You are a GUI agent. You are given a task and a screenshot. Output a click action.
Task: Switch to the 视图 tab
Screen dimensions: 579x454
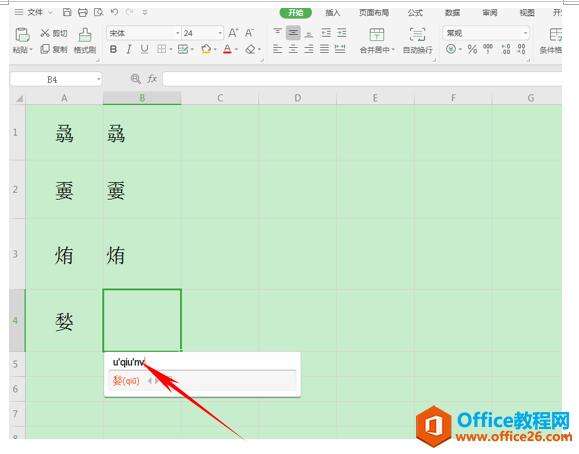(527, 13)
